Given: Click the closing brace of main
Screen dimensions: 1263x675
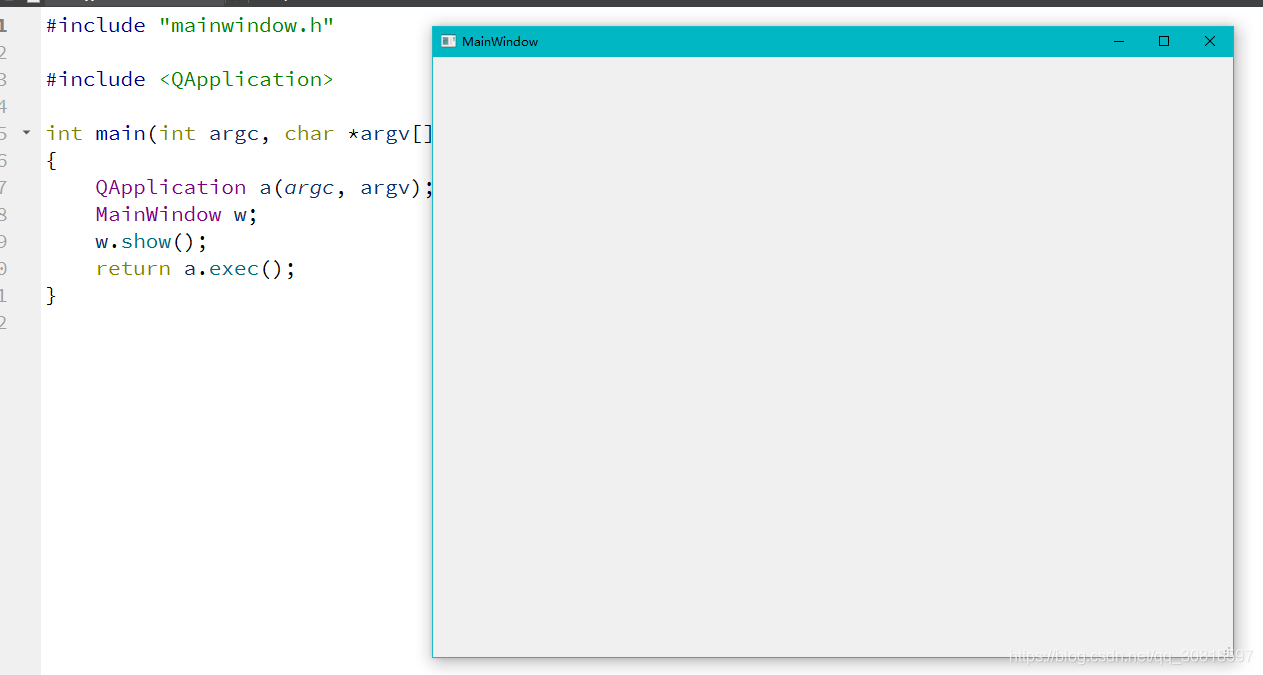Looking at the screenshot, I should (51, 295).
